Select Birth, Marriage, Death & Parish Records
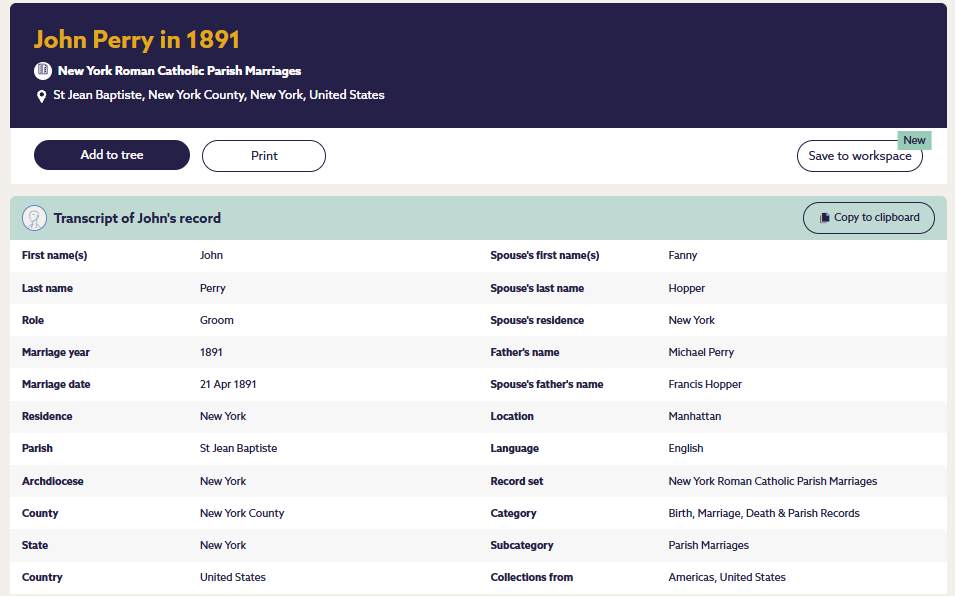This screenshot has height=596, width=955. point(764,513)
